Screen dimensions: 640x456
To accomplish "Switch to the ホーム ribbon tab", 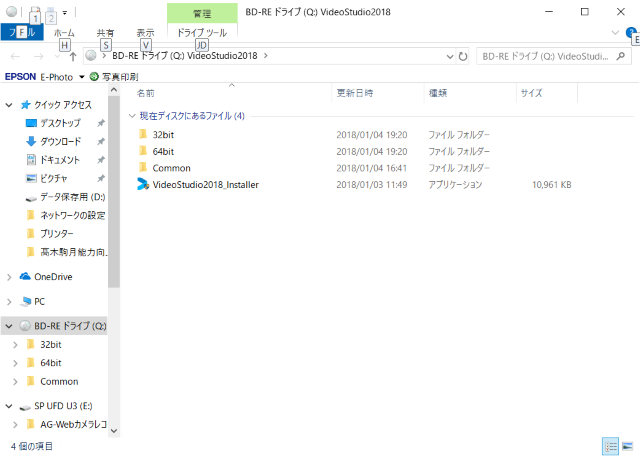I will [x=64, y=33].
